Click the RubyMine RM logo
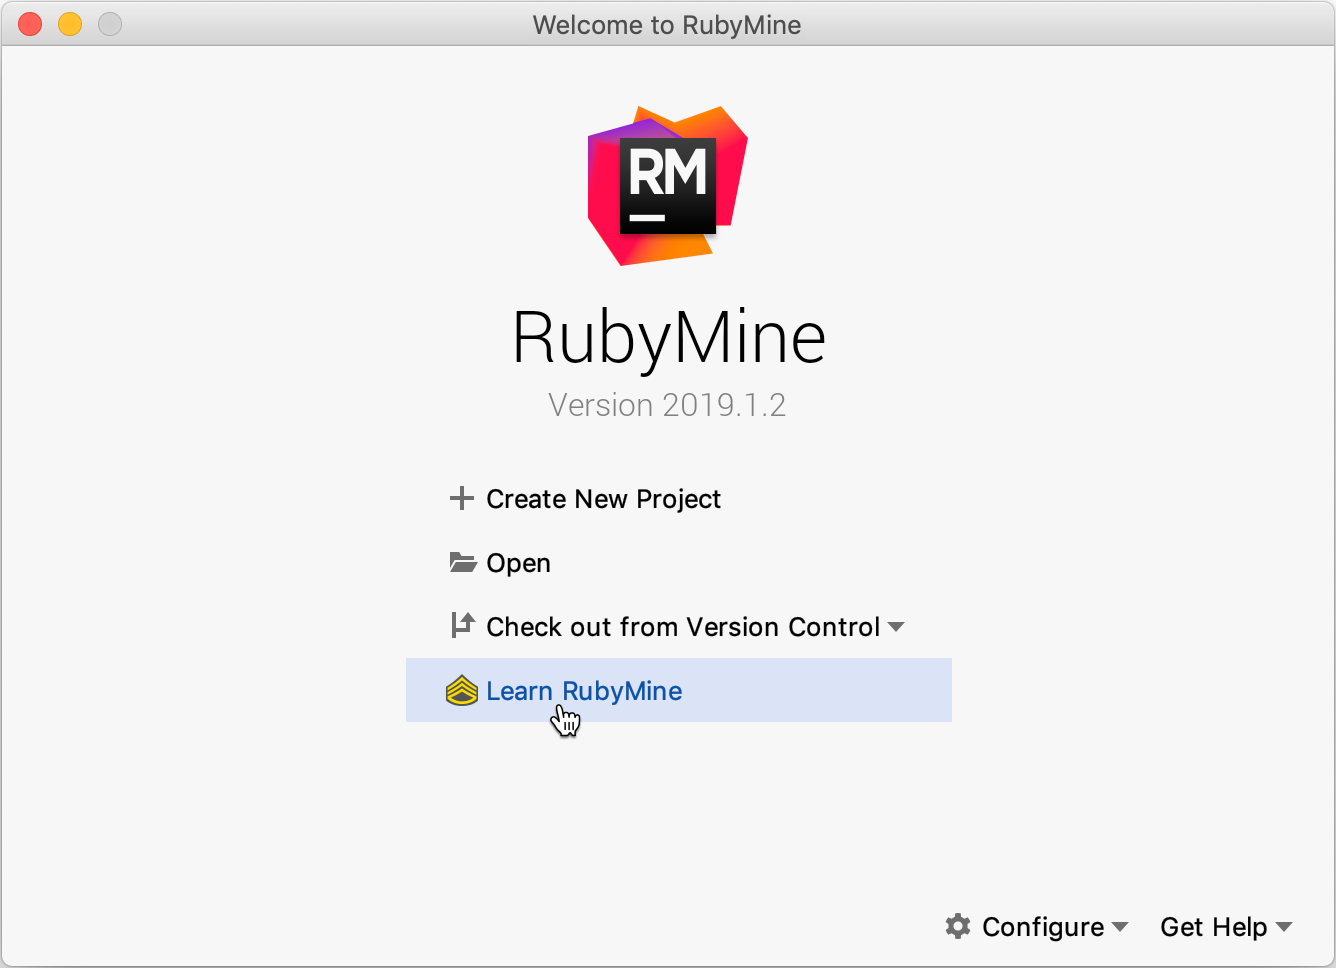Image resolution: width=1336 pixels, height=968 pixels. coord(667,185)
